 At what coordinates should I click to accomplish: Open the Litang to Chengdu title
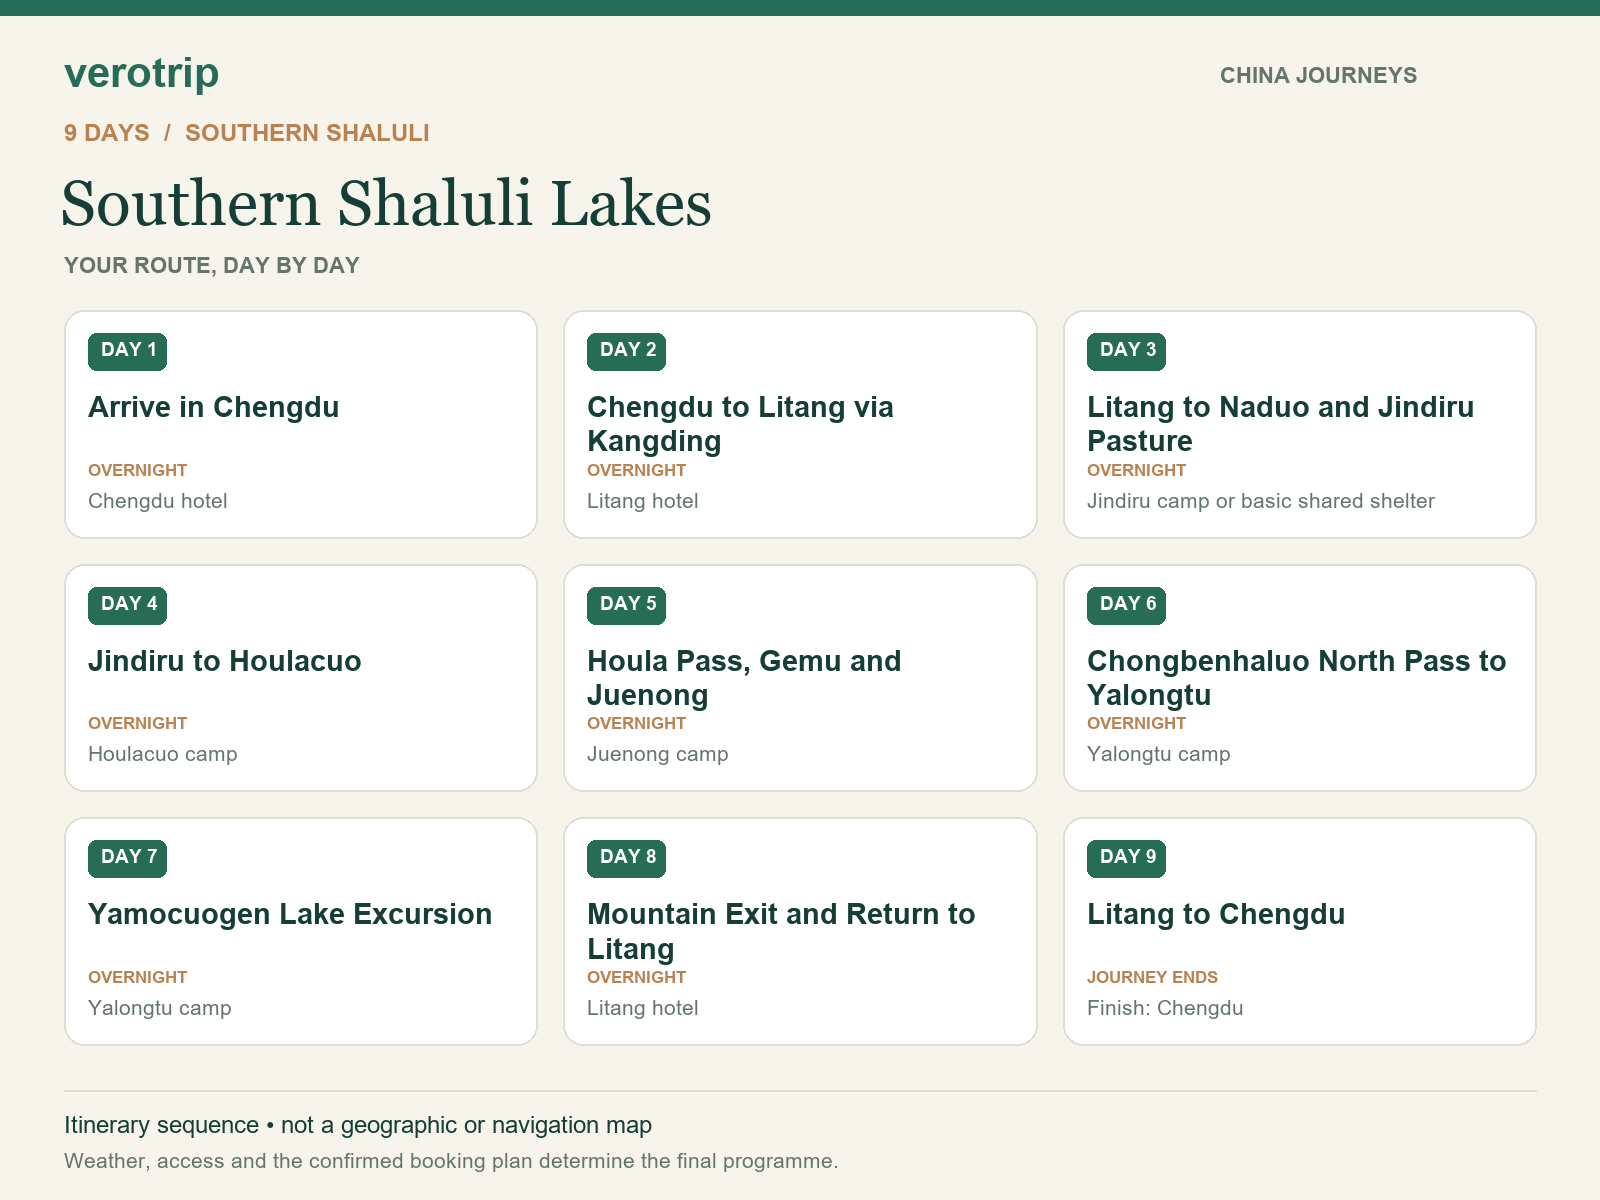click(x=1216, y=915)
